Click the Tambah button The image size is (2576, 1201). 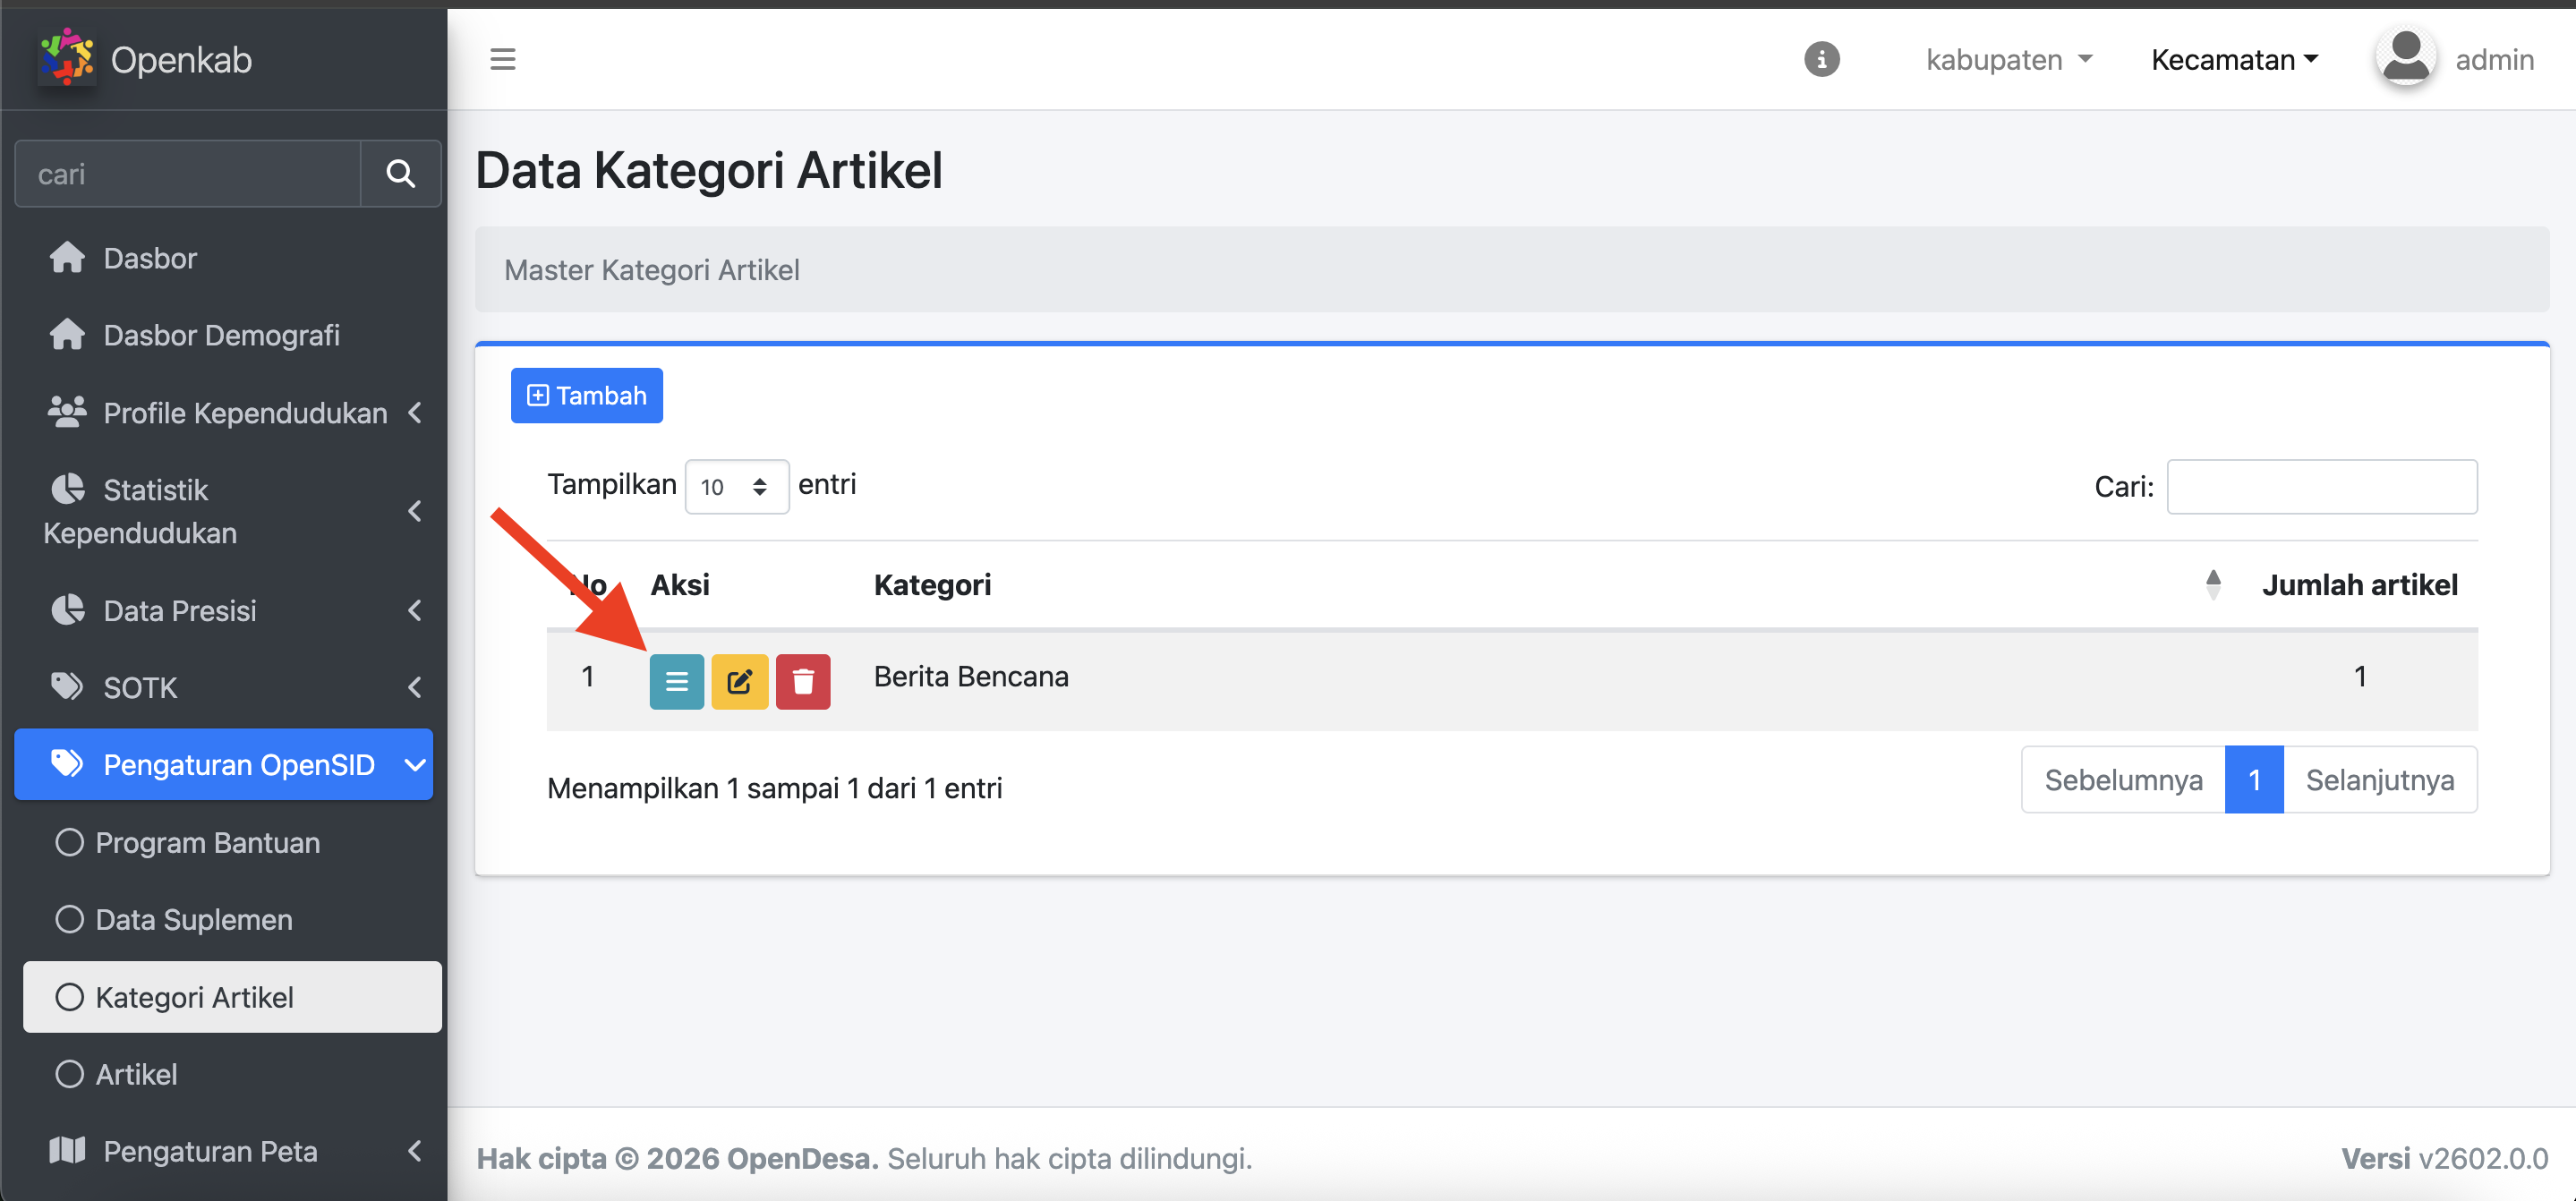tap(586, 395)
